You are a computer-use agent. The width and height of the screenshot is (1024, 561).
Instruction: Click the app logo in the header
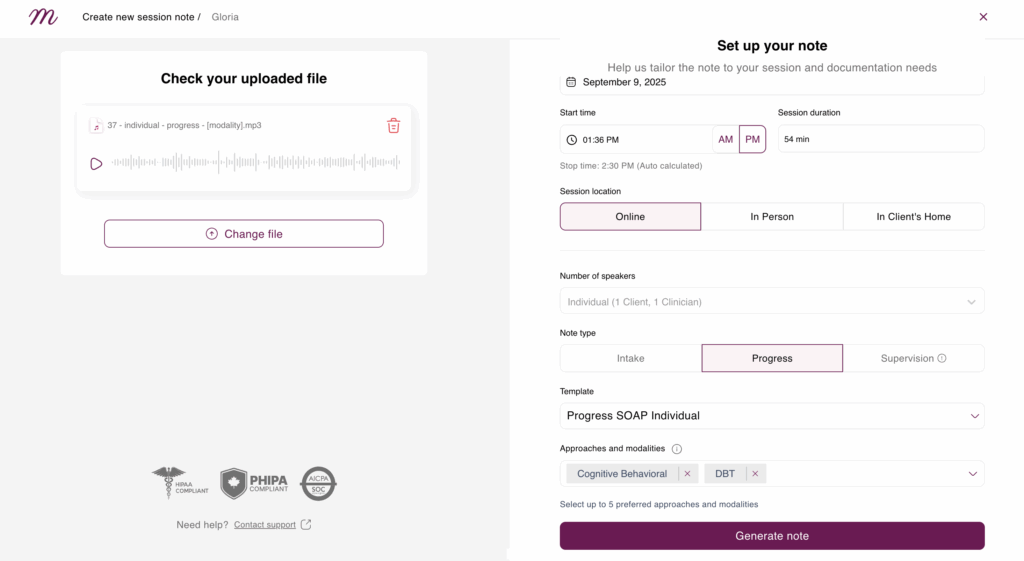(43, 17)
